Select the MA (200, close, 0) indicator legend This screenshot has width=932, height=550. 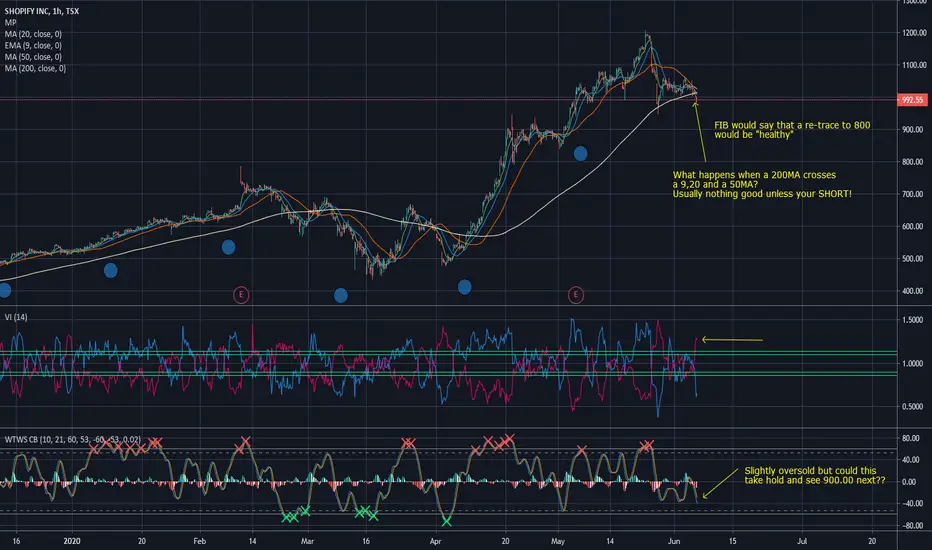point(35,68)
